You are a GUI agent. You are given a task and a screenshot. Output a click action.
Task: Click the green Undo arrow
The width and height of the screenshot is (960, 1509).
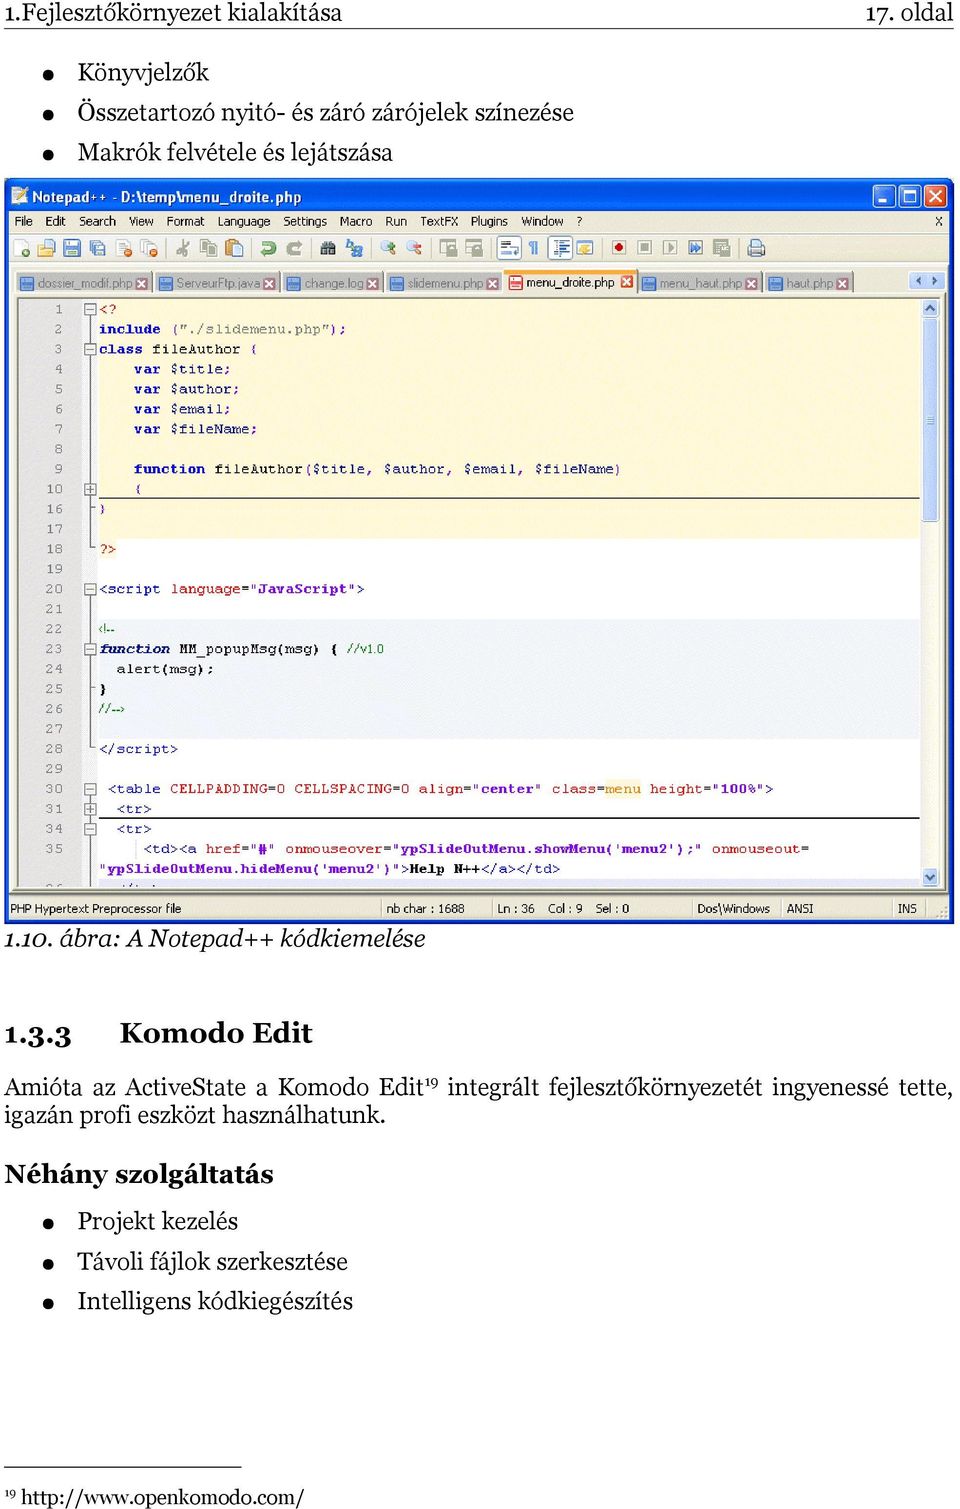click(268, 248)
